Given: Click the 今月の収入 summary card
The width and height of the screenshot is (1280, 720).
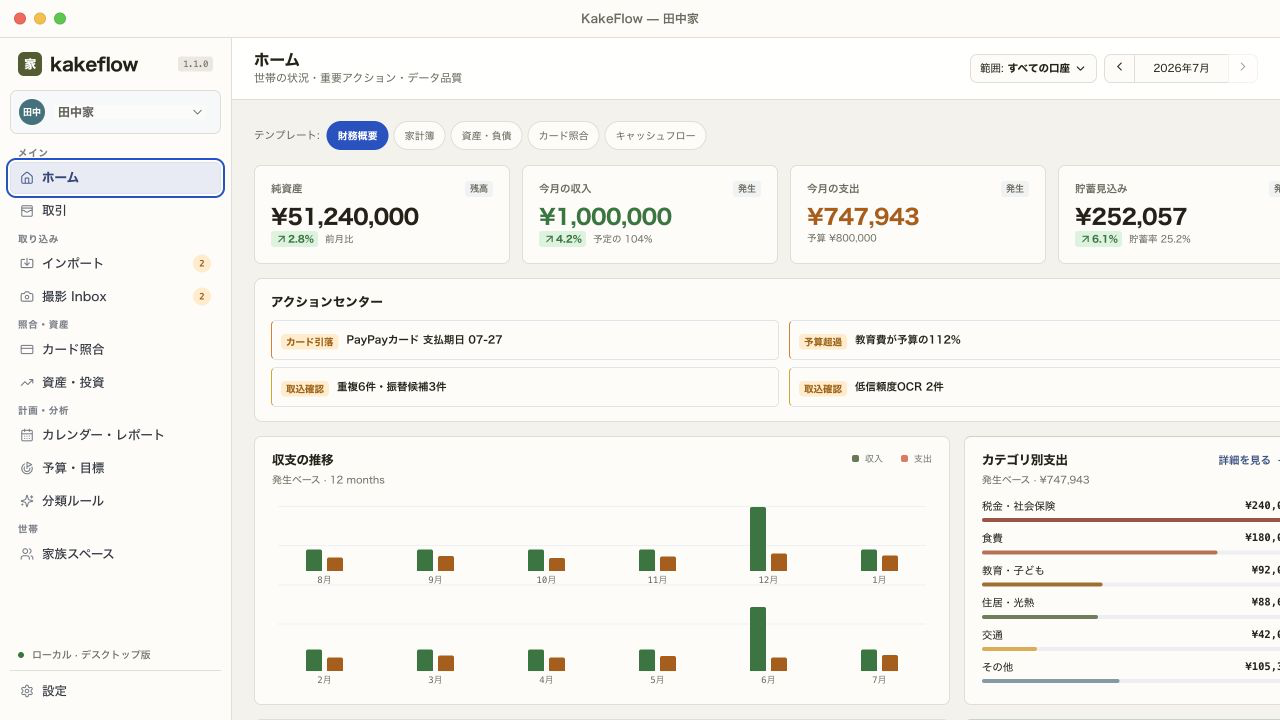Looking at the screenshot, I should pos(650,214).
